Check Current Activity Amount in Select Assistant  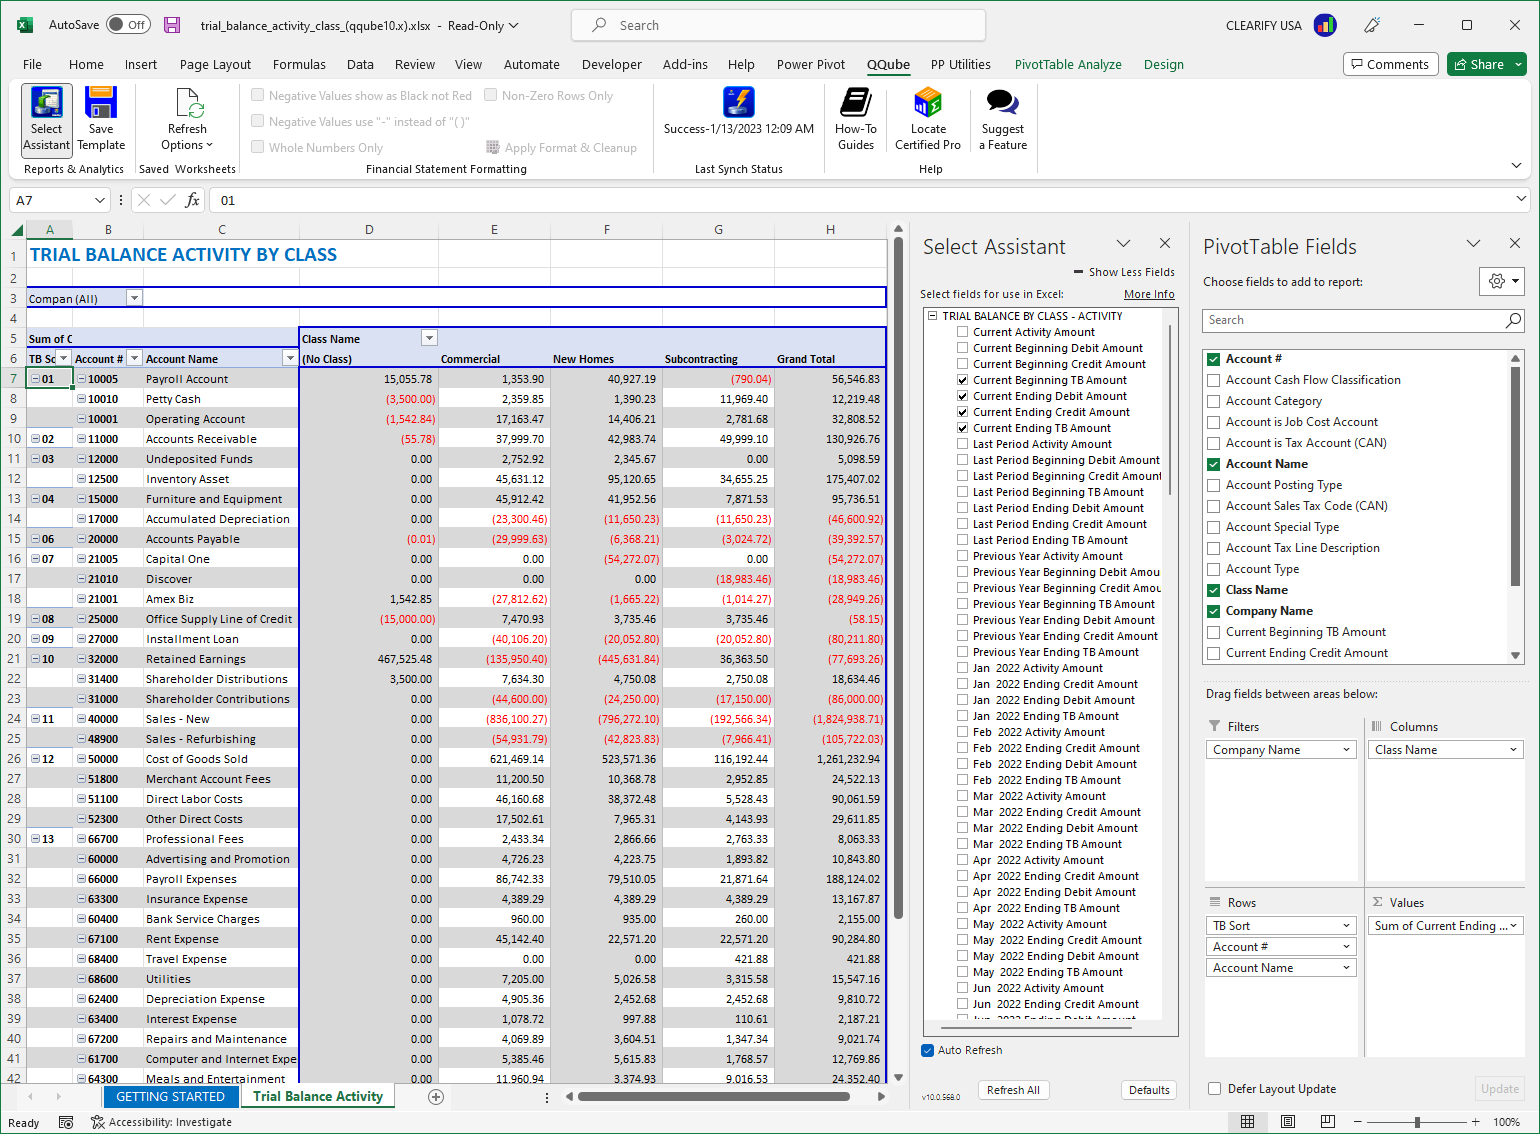[962, 332]
